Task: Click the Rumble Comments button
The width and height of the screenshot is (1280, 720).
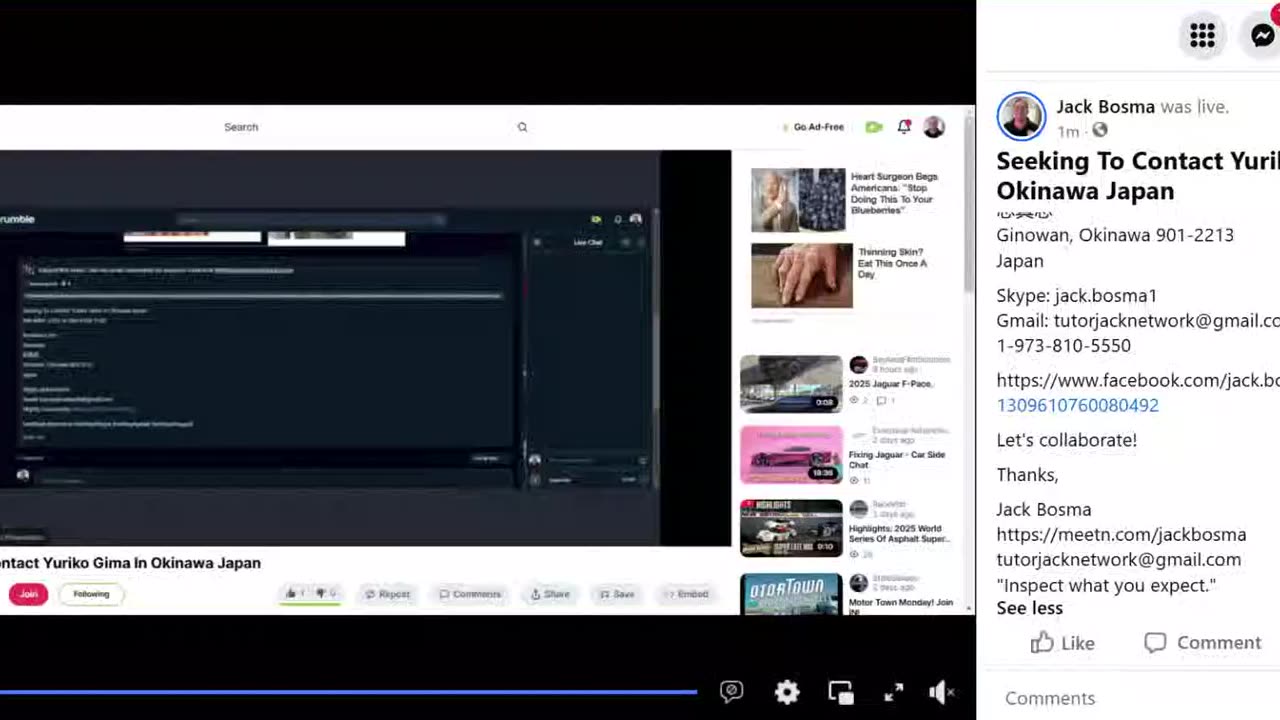Action: coord(470,594)
